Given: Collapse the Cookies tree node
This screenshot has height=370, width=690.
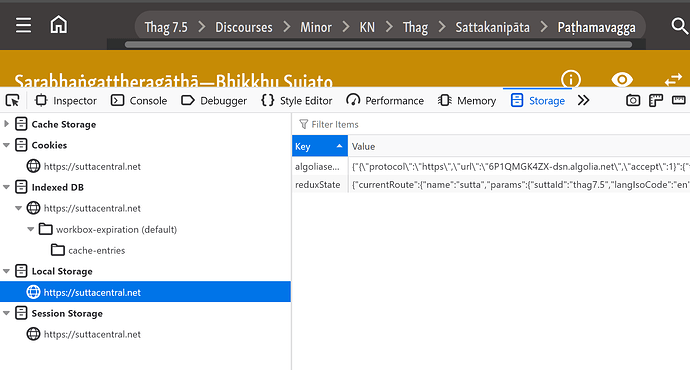Looking at the screenshot, I should coord(6,145).
